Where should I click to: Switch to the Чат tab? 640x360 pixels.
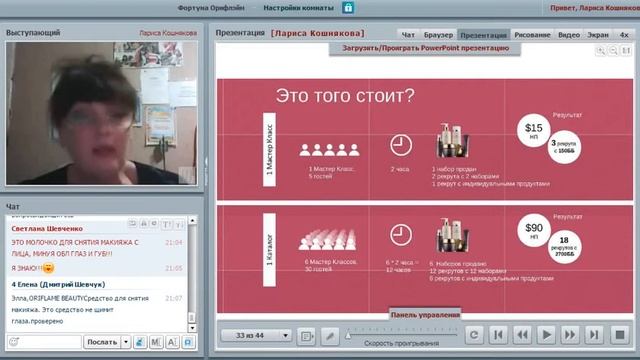(x=408, y=35)
